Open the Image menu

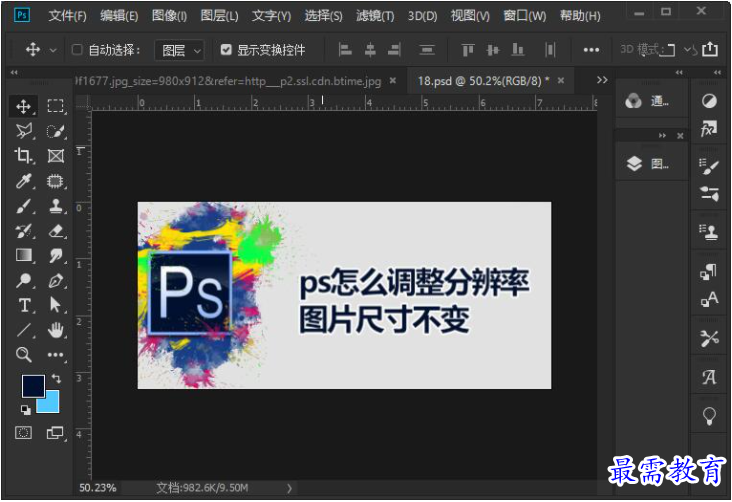169,16
